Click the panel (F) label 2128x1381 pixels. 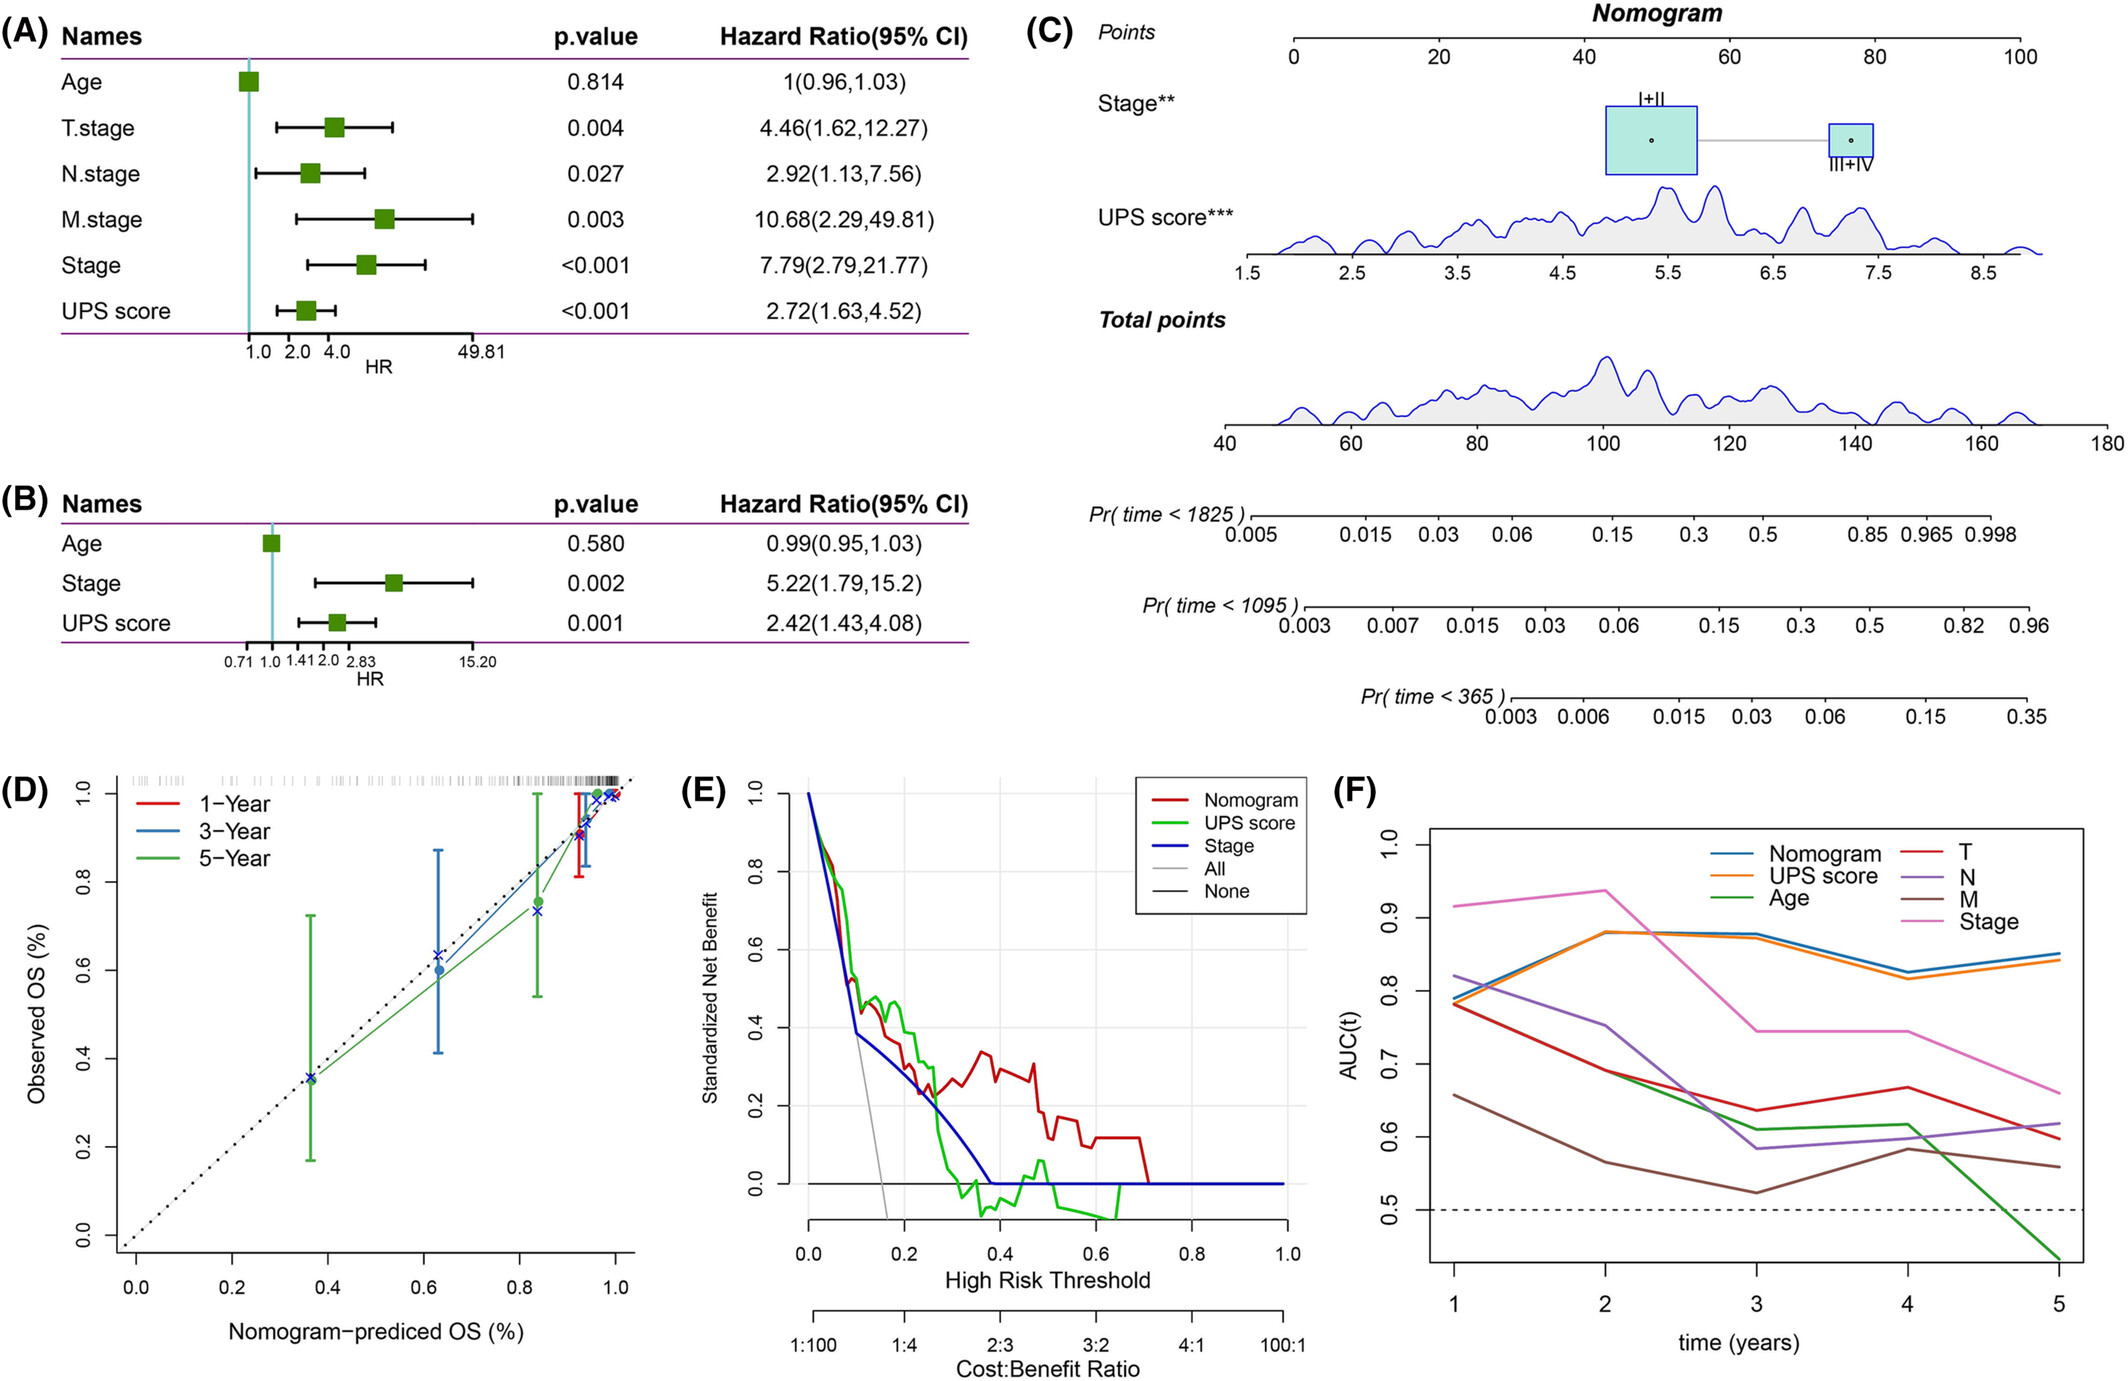coord(1355,790)
